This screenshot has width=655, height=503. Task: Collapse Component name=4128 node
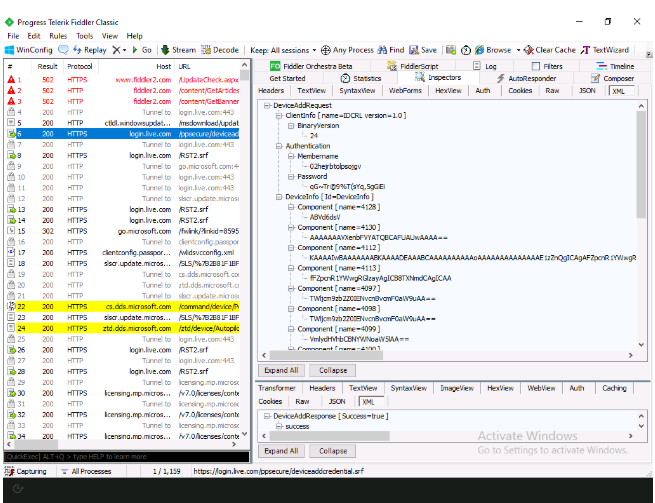click(291, 207)
